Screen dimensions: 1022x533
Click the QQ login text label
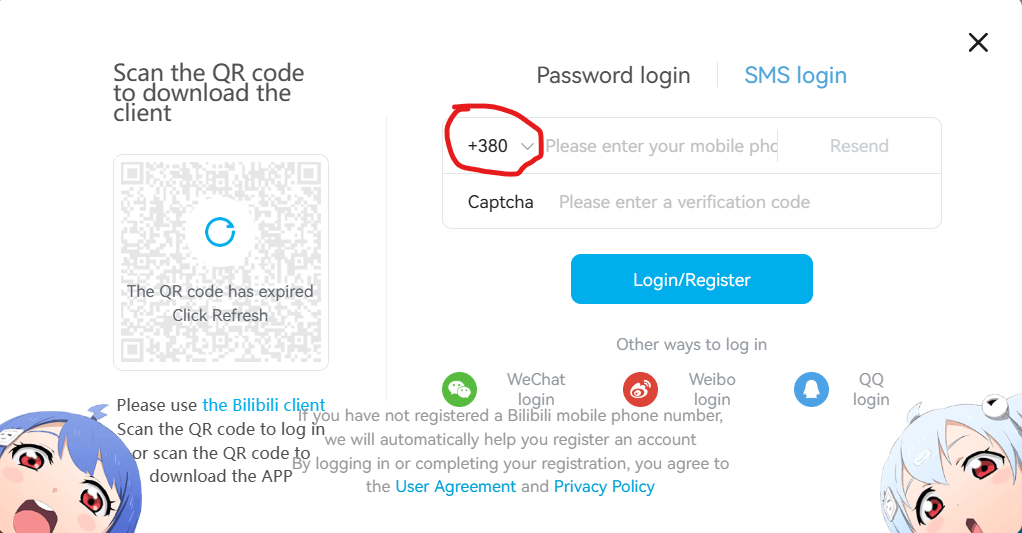coord(871,389)
